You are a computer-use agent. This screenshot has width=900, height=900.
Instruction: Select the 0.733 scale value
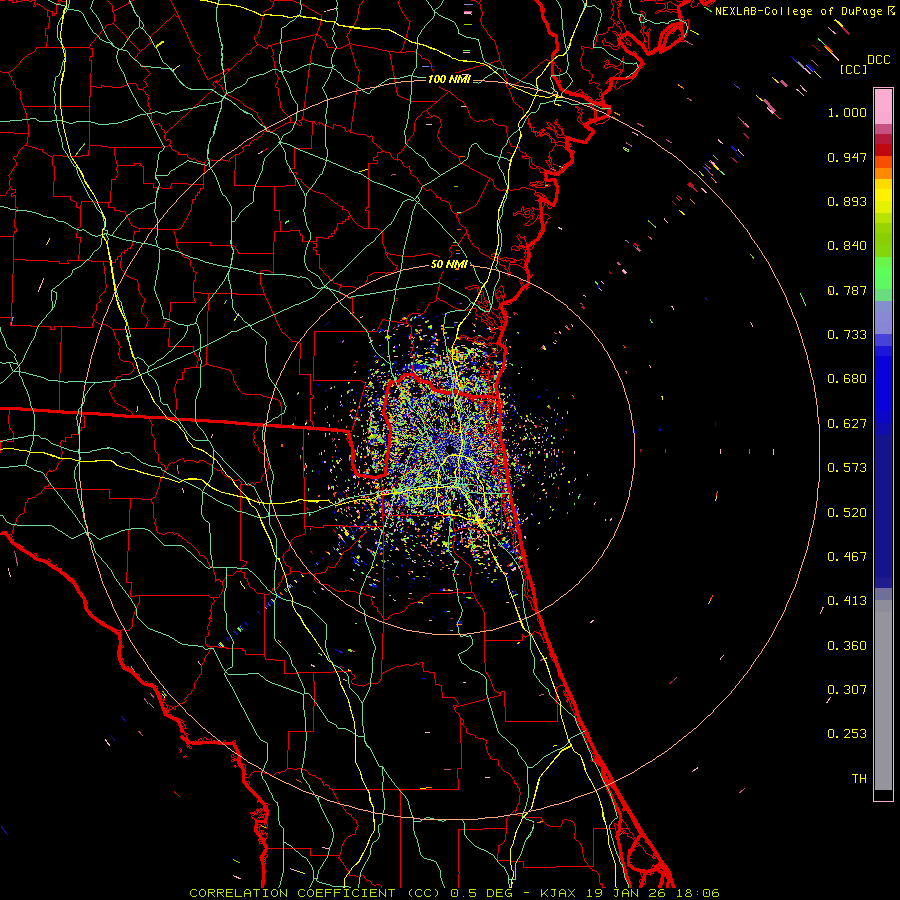click(x=847, y=335)
